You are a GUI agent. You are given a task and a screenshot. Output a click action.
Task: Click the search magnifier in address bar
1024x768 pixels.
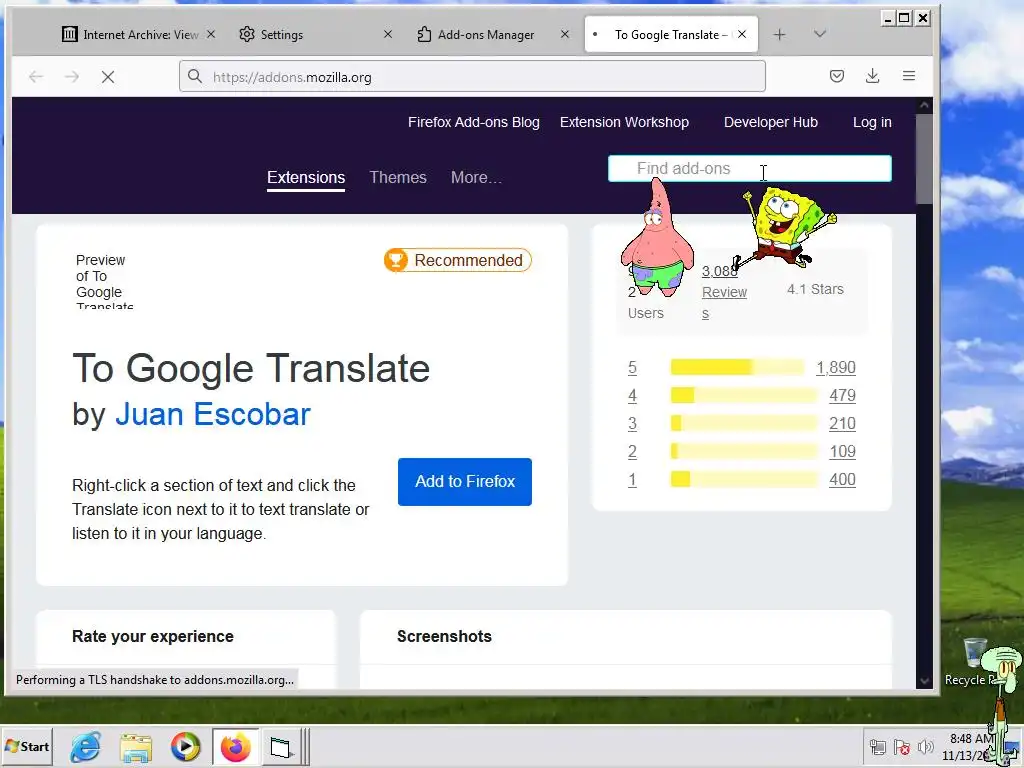pyautogui.click(x=195, y=76)
